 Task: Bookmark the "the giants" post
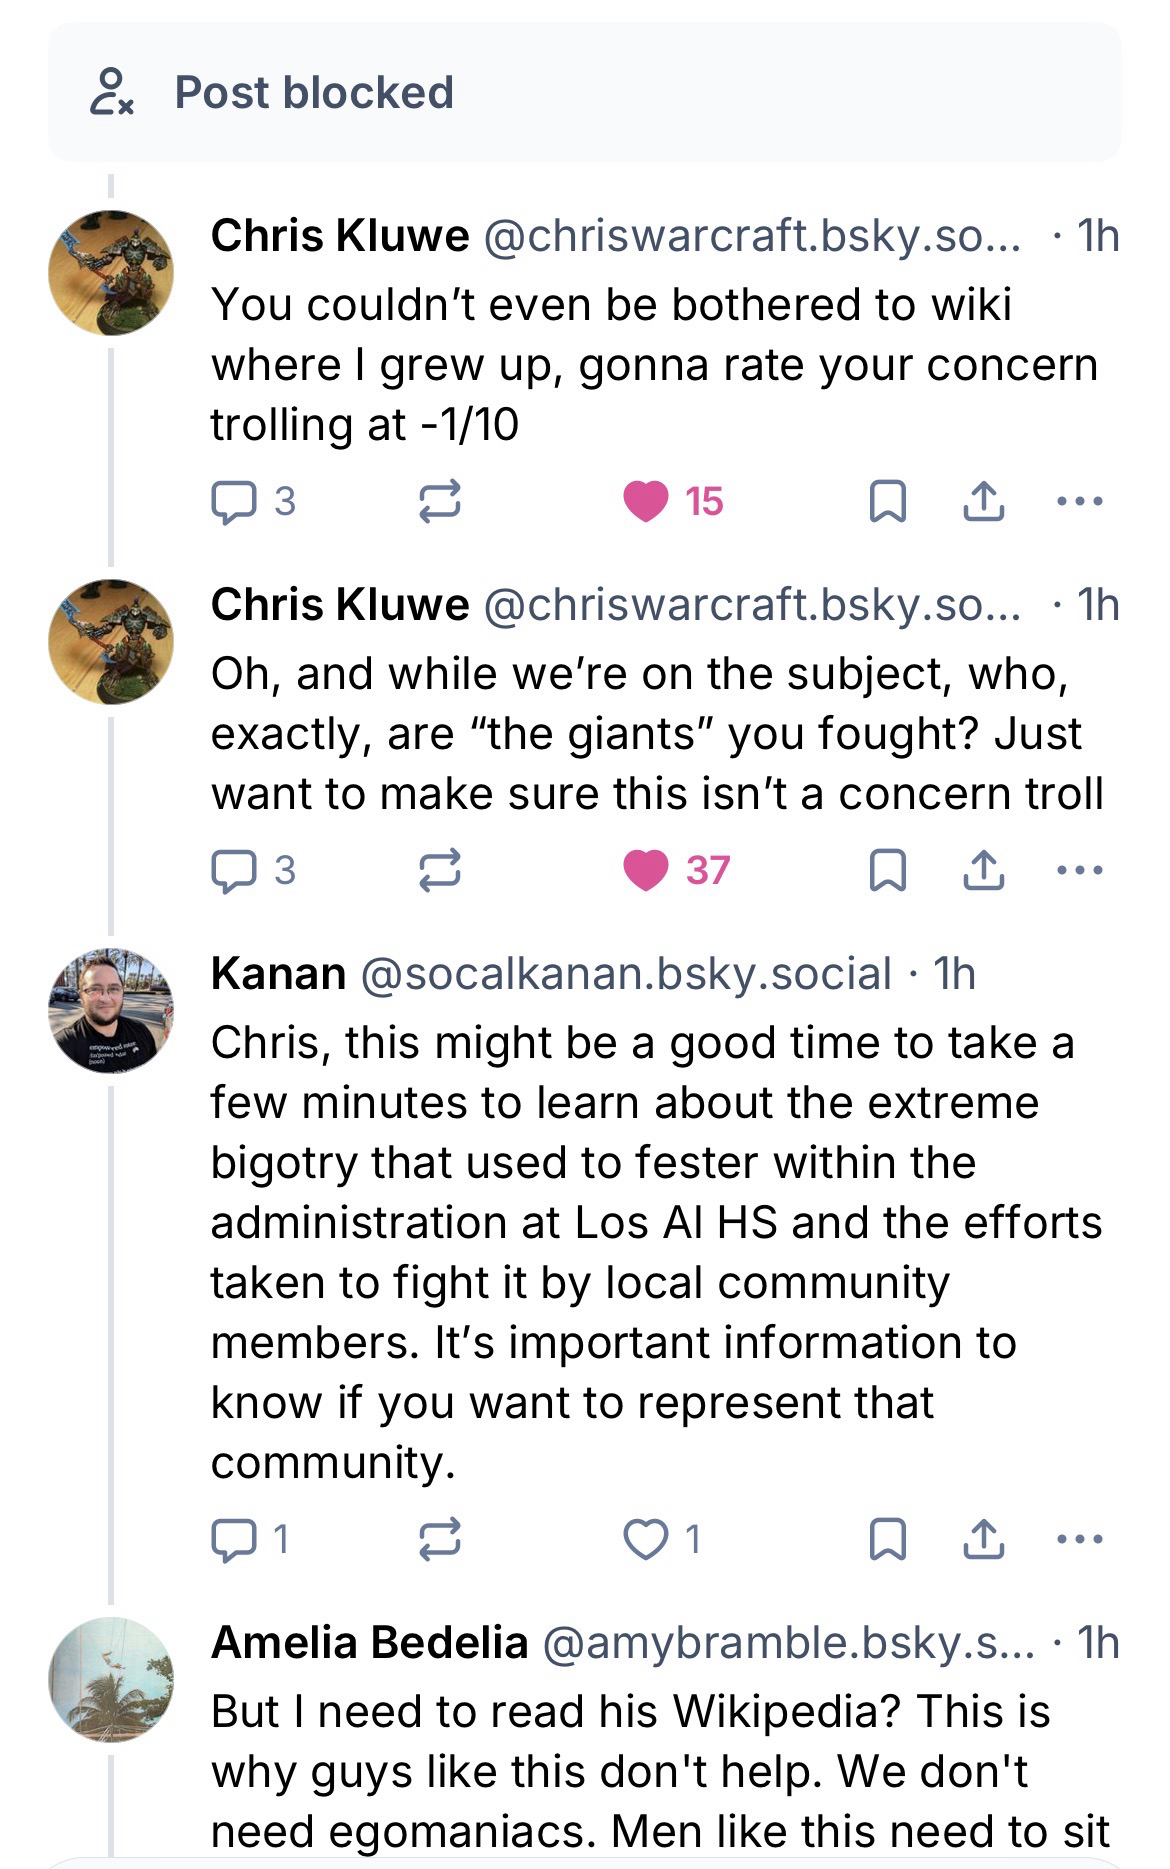click(888, 871)
